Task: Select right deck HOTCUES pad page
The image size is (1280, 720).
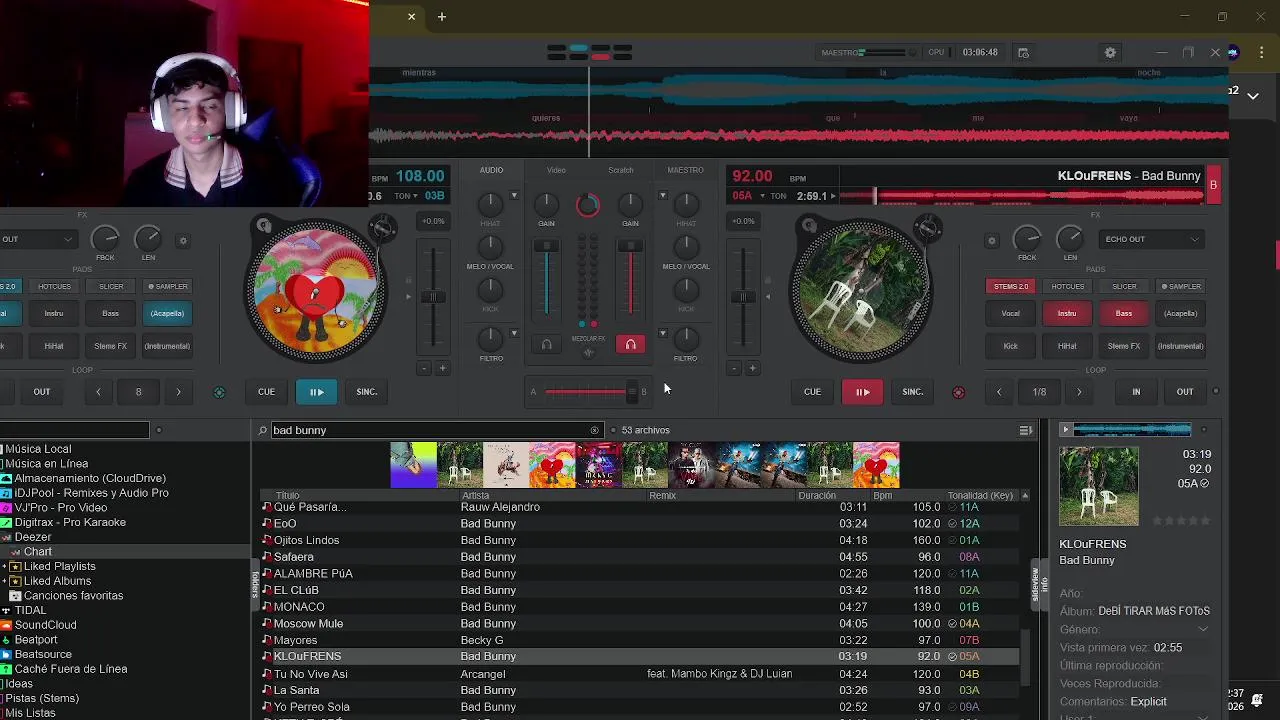Action: pos(1067,286)
